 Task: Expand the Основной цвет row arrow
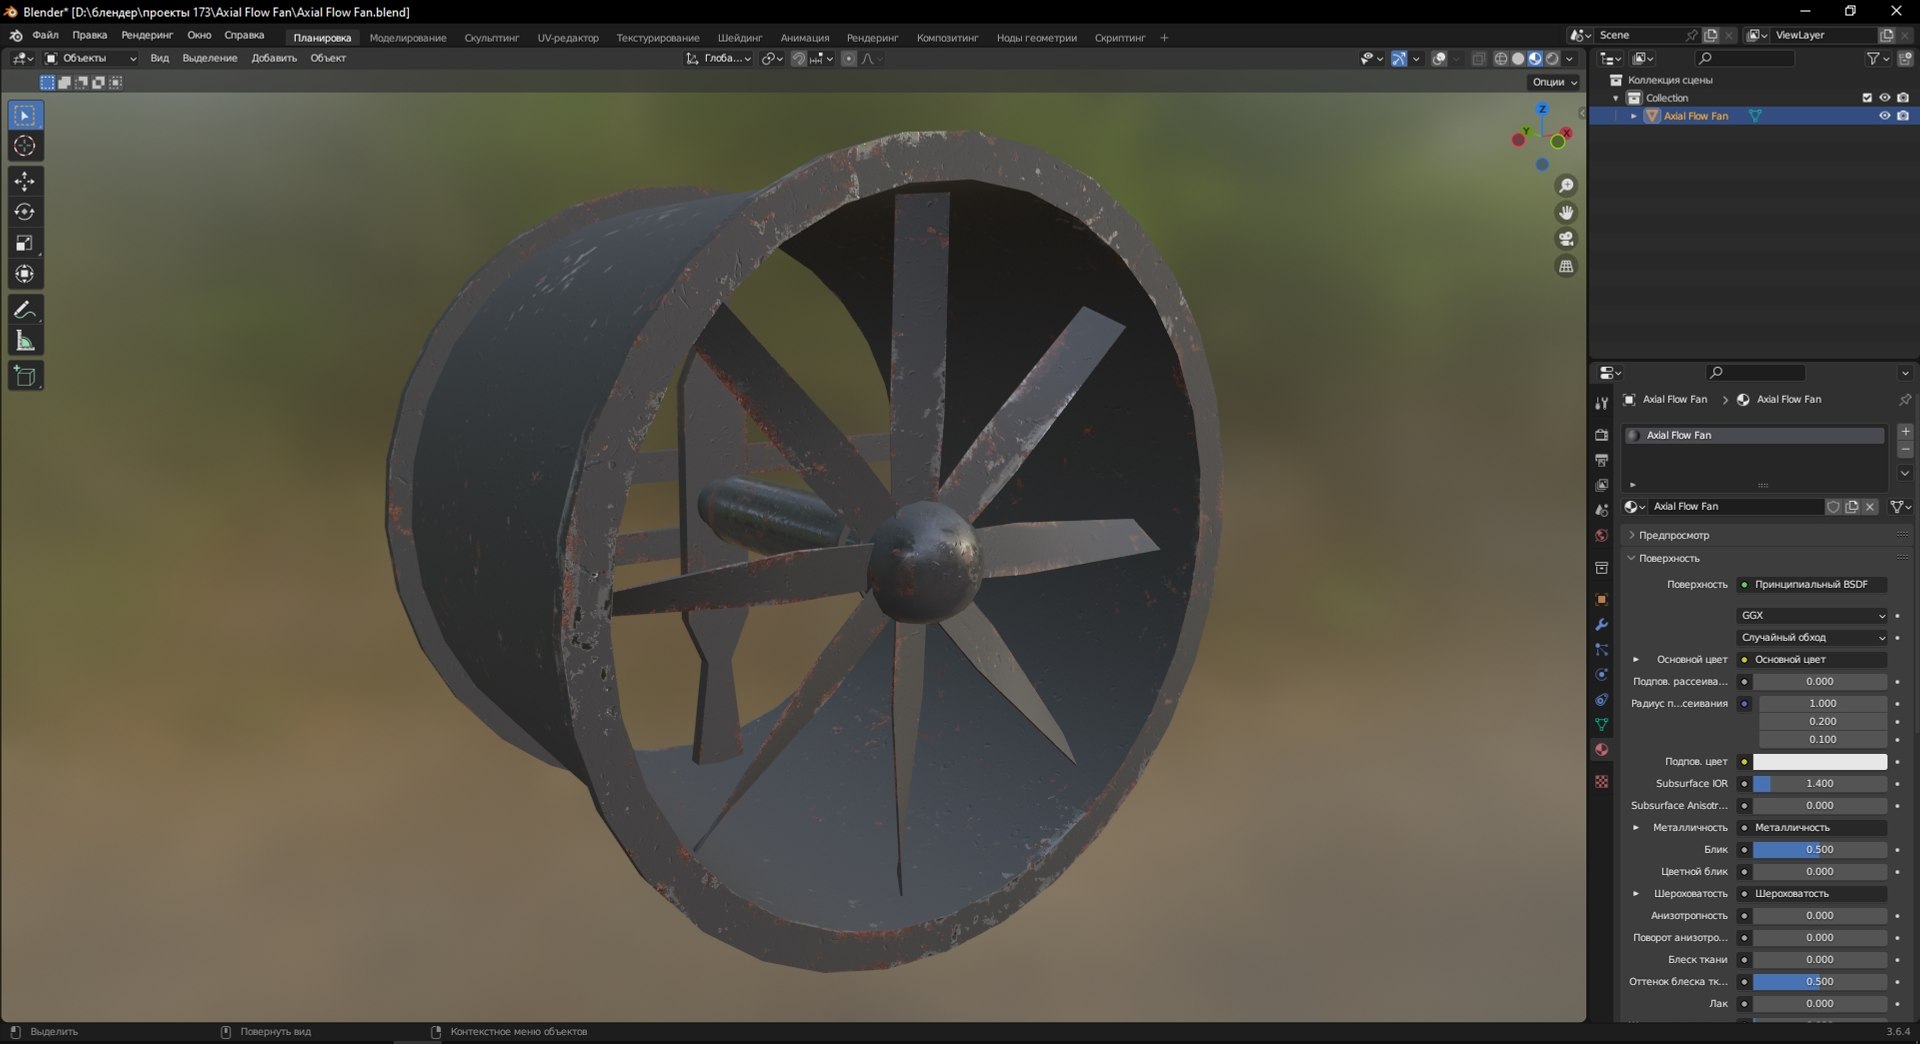(1636, 659)
